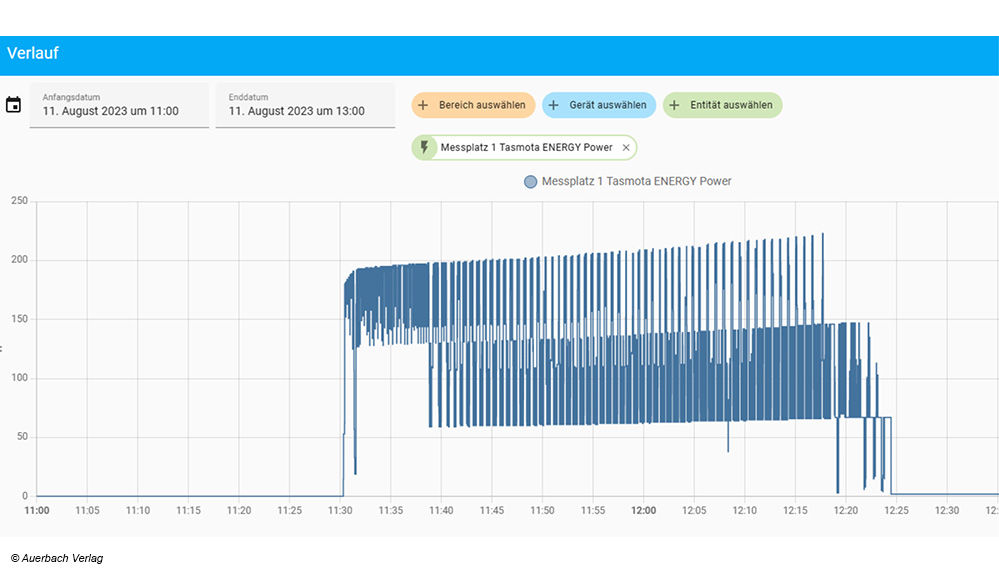Select the lightning bolt icon on entity chip
The width and height of the screenshot is (999, 574).
[x=424, y=147]
